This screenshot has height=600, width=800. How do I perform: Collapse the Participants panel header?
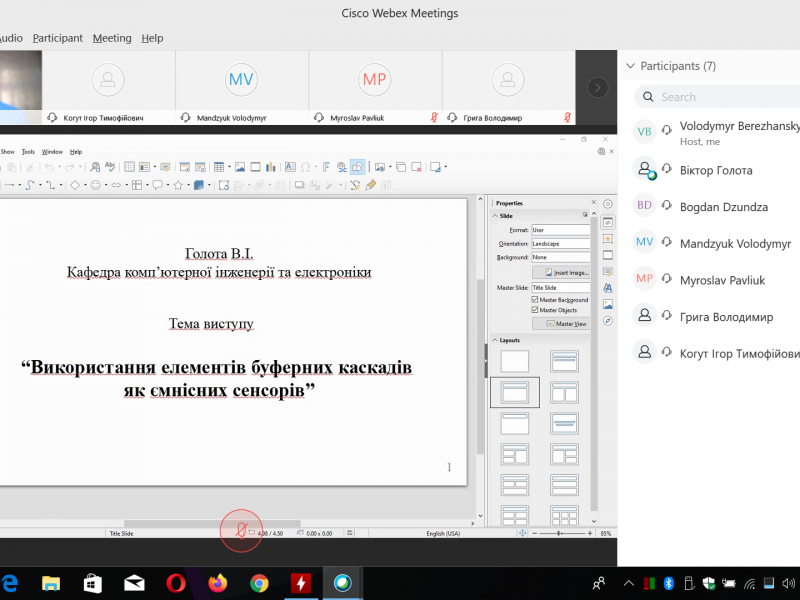[630, 66]
